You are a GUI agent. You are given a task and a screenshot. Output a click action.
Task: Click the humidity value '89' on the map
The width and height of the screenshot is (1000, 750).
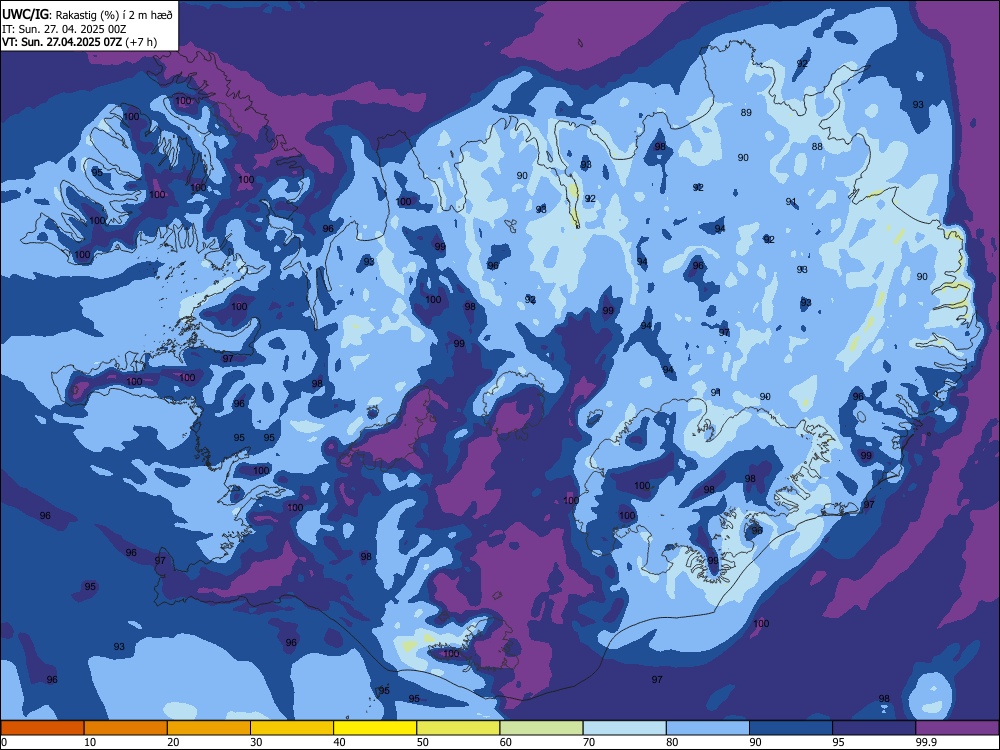tap(746, 113)
